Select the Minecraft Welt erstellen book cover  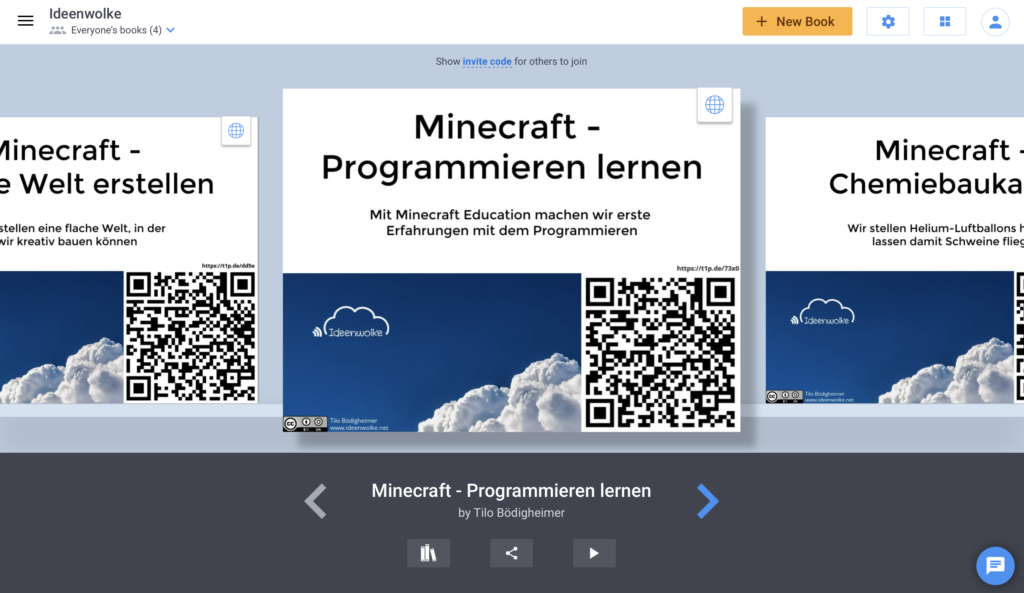coord(129,260)
